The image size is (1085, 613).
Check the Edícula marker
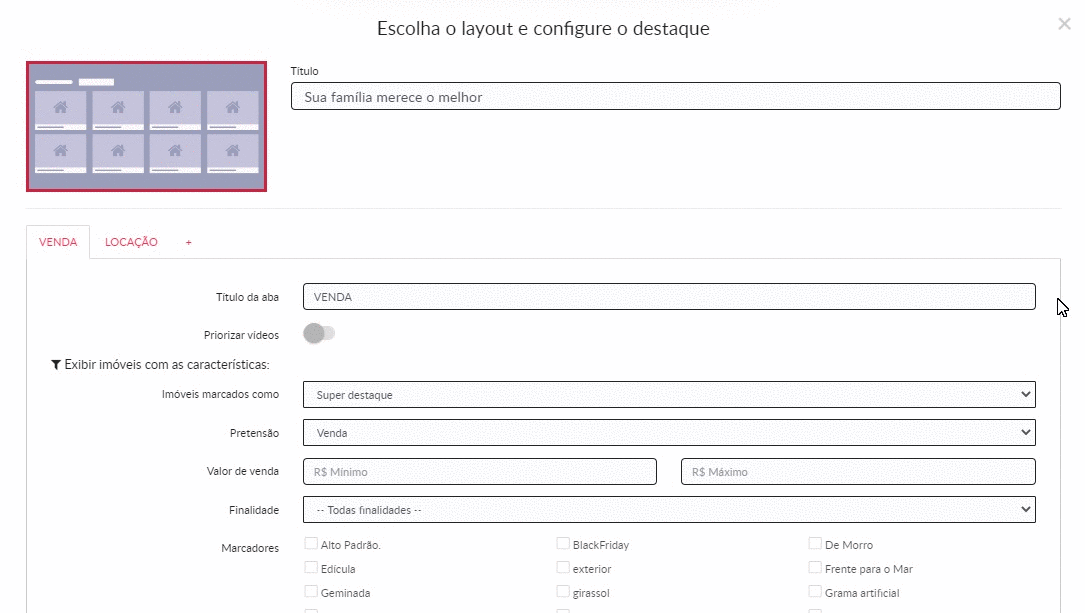coord(311,568)
